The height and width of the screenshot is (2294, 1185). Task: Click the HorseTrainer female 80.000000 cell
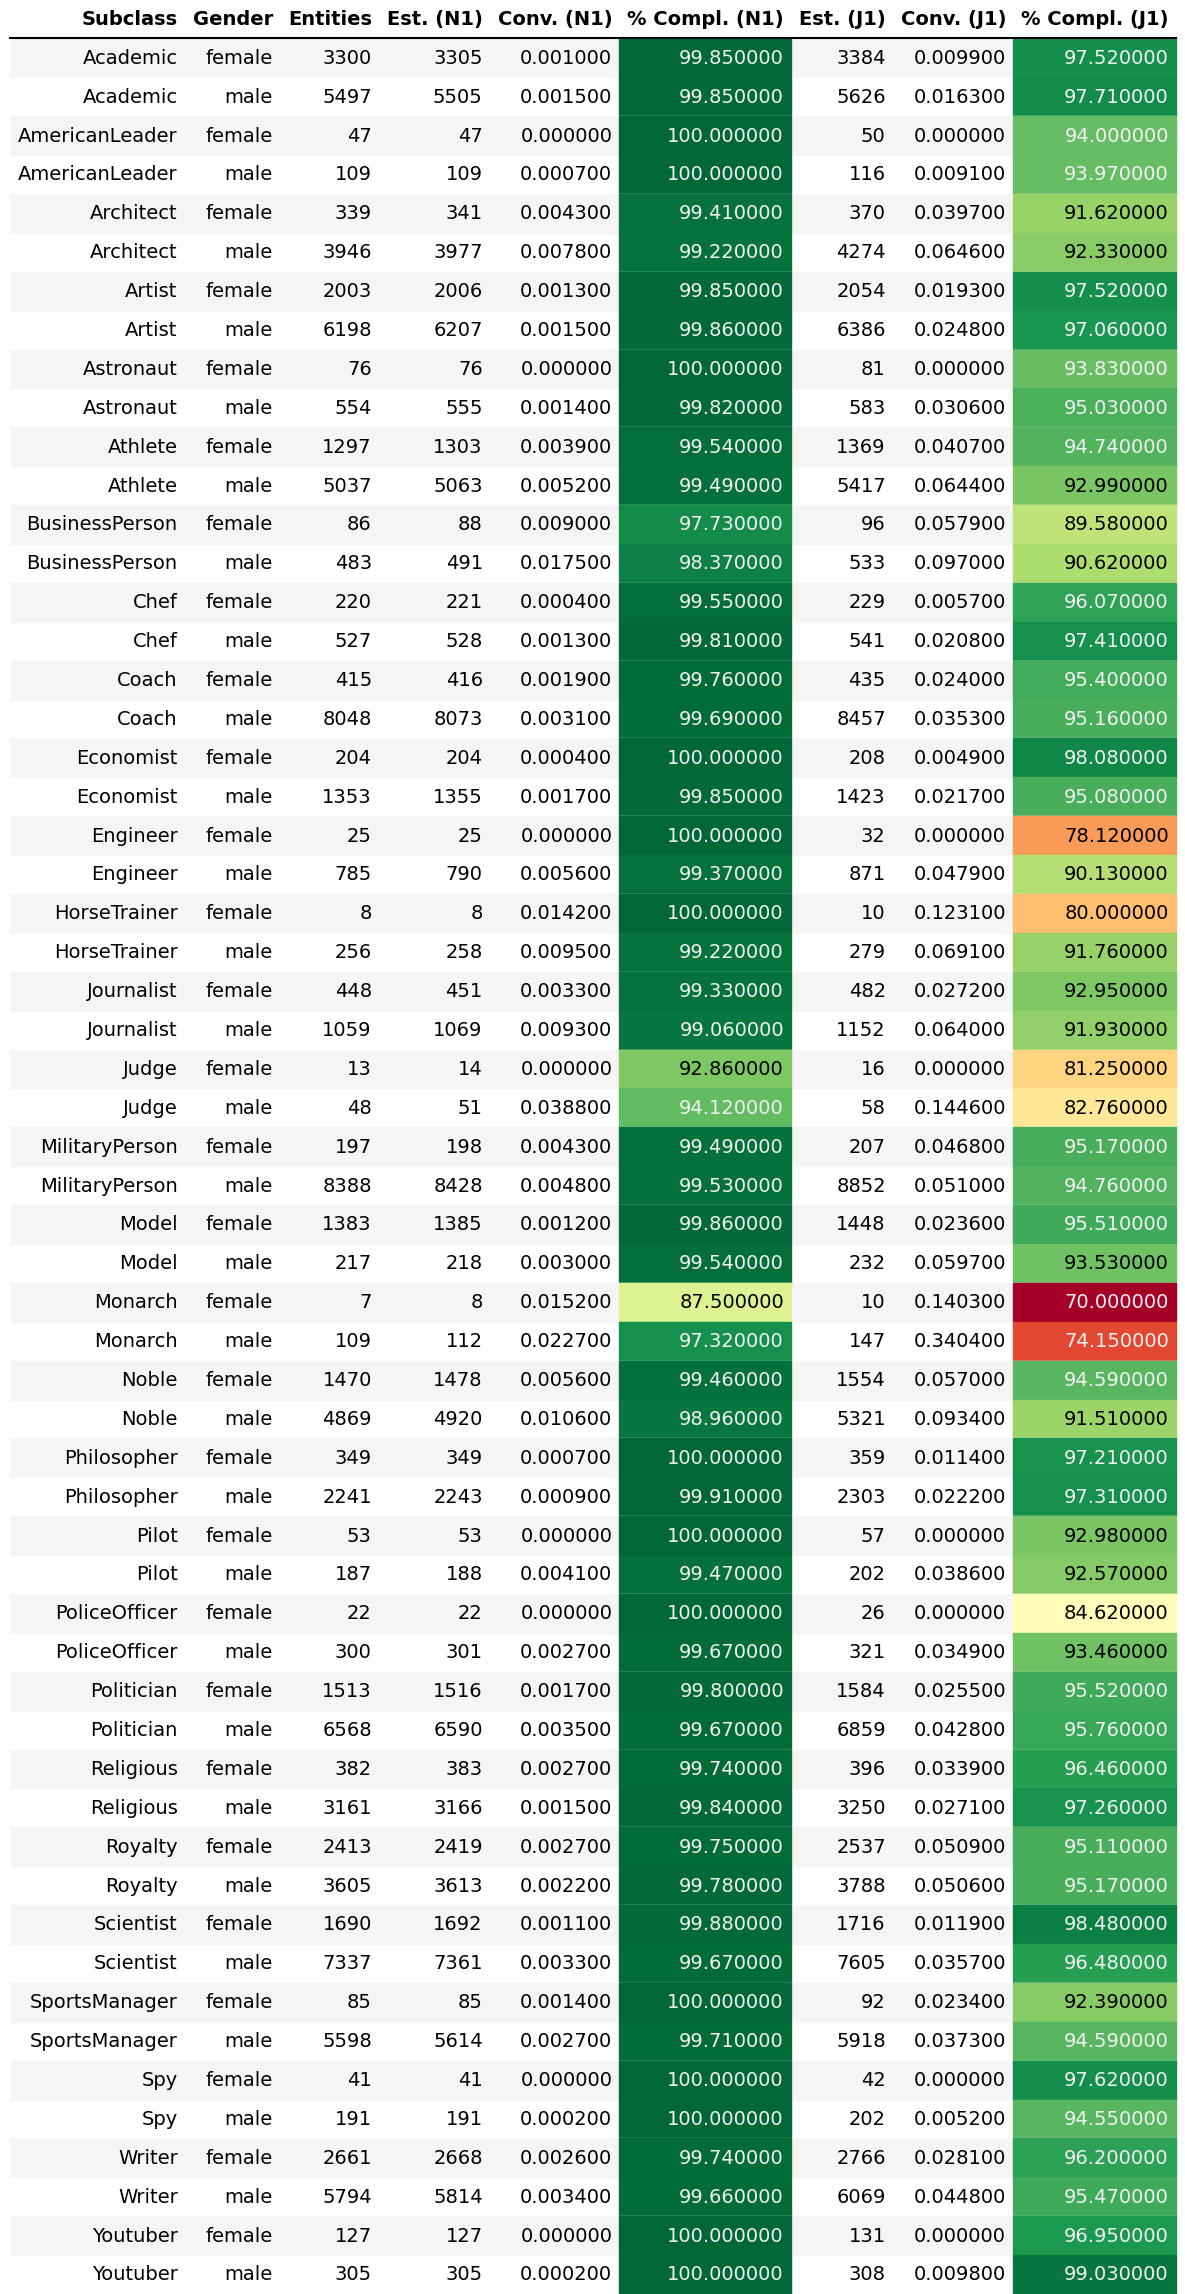coord(1095,912)
